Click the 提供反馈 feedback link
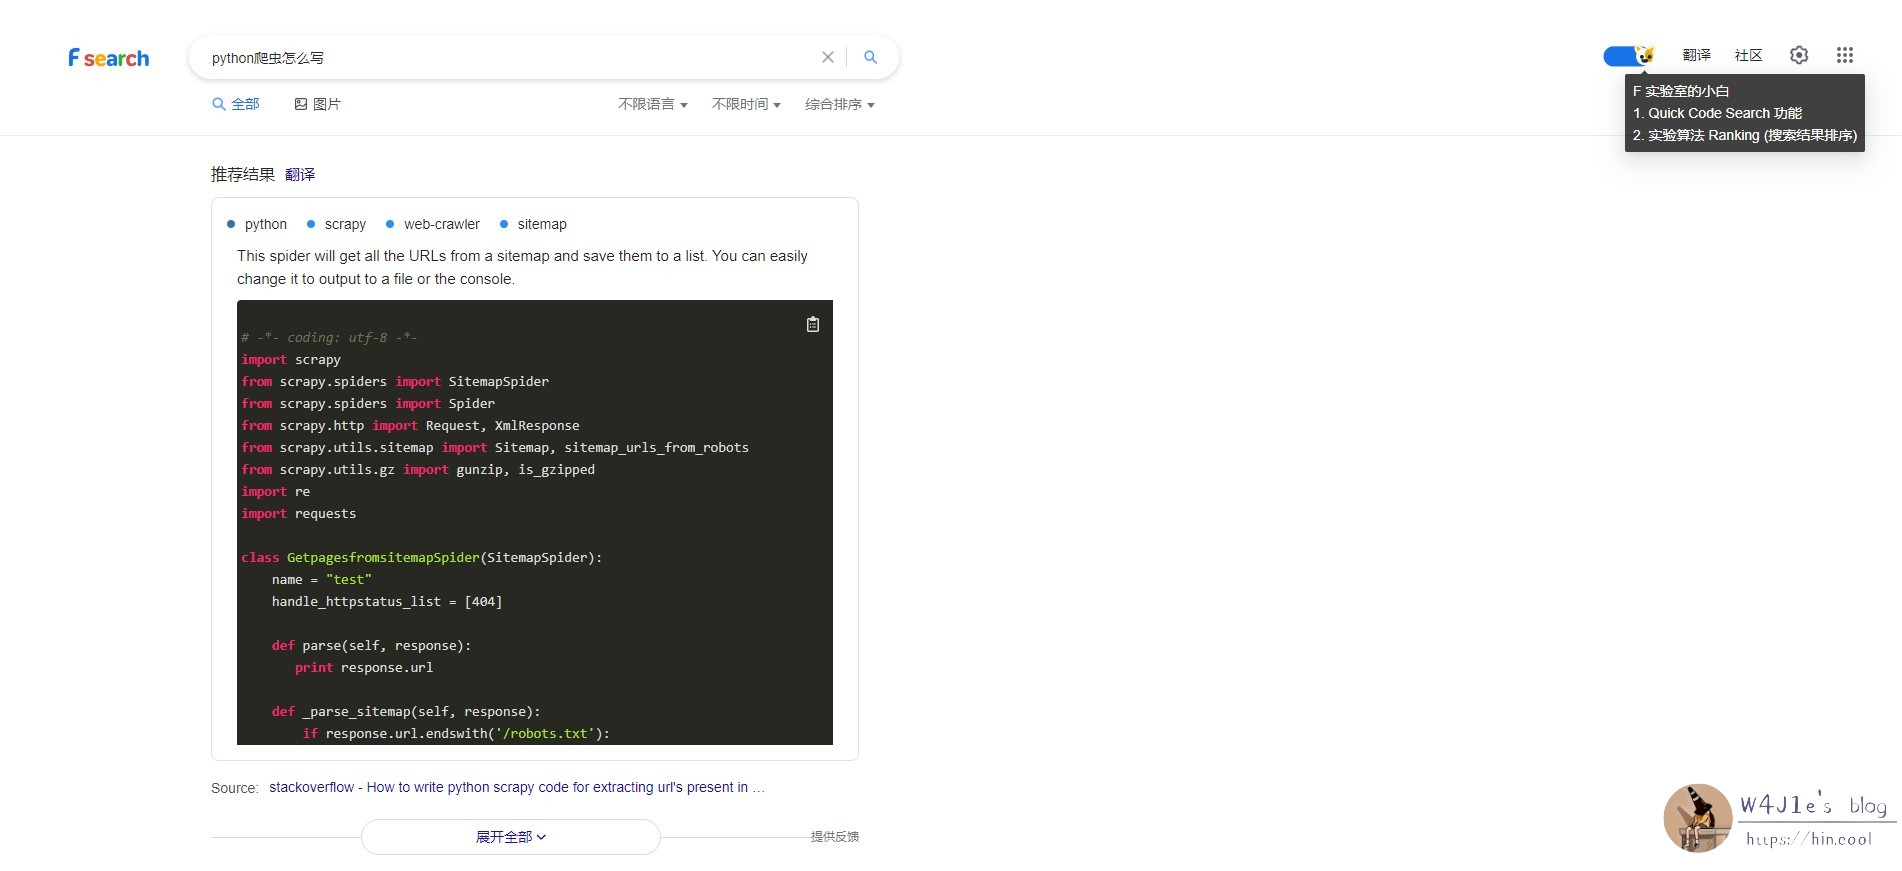The image size is (1902, 871). click(x=834, y=836)
